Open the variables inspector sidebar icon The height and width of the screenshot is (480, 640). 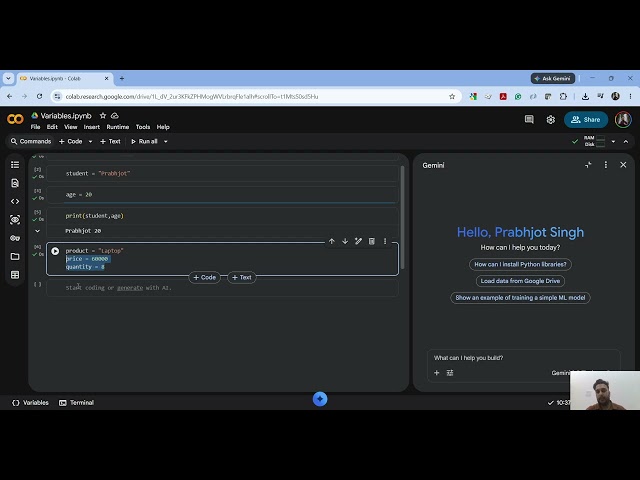15,220
